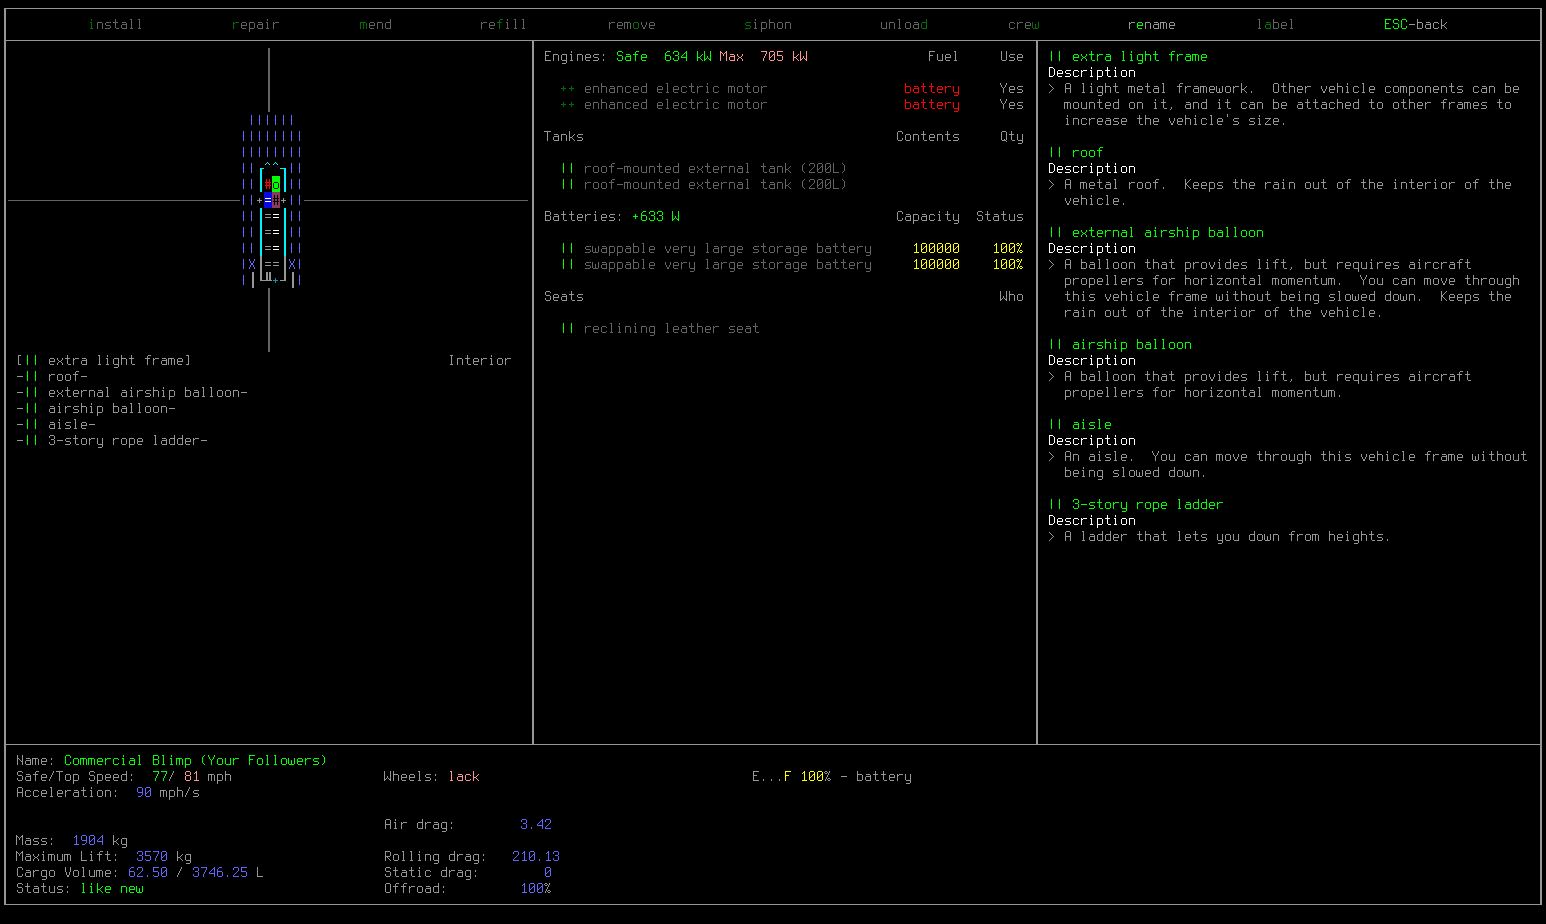Select rename to change vehicle name
Viewport: 1546px width, 924px height.
click(1151, 24)
